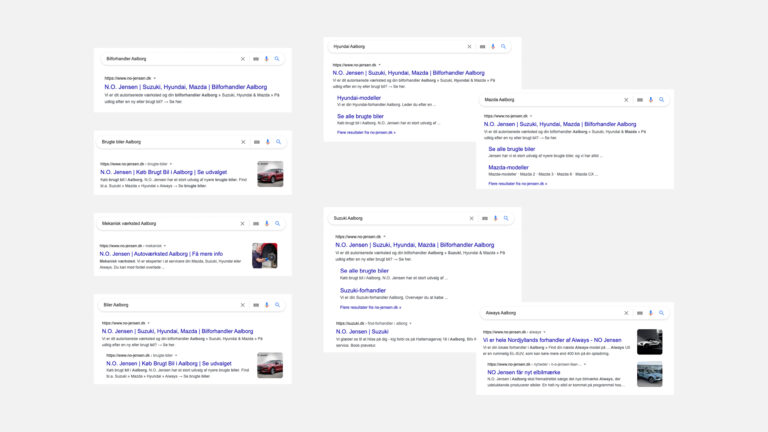
Task: Open the 'Suzuki-forhandler' sitelink
Action: tap(363, 290)
